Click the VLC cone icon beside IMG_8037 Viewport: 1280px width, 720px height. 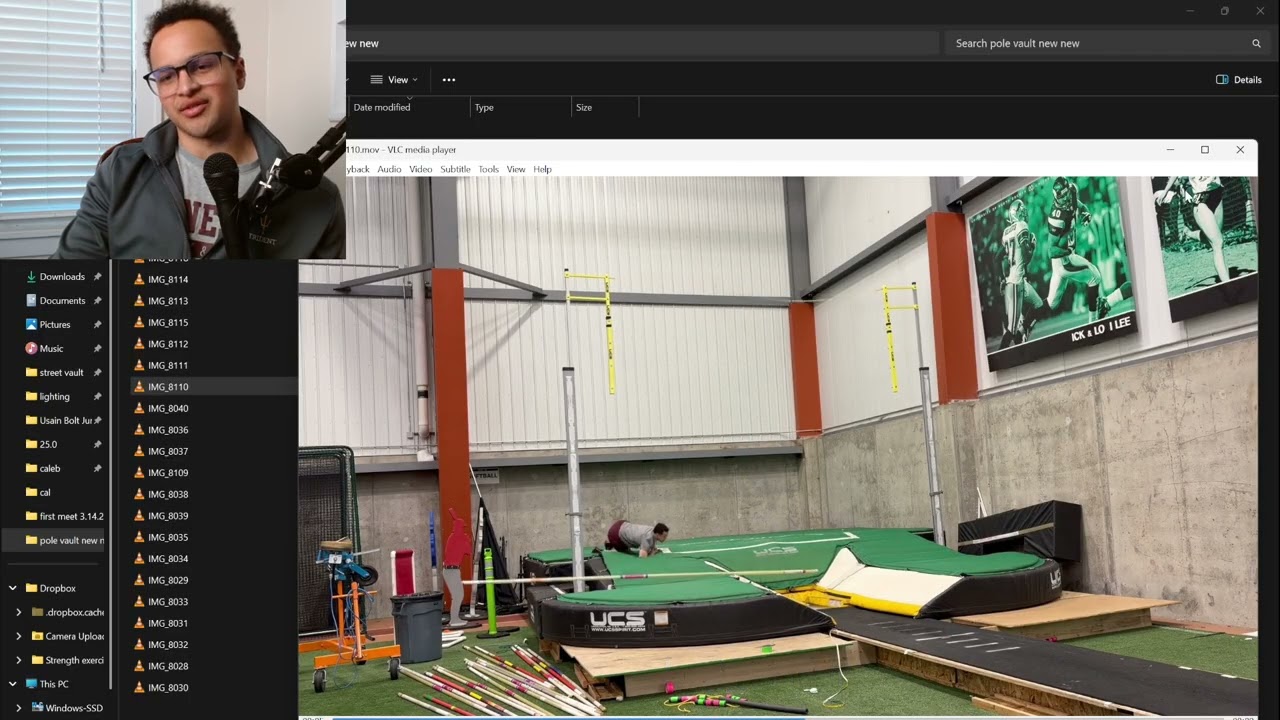point(139,451)
